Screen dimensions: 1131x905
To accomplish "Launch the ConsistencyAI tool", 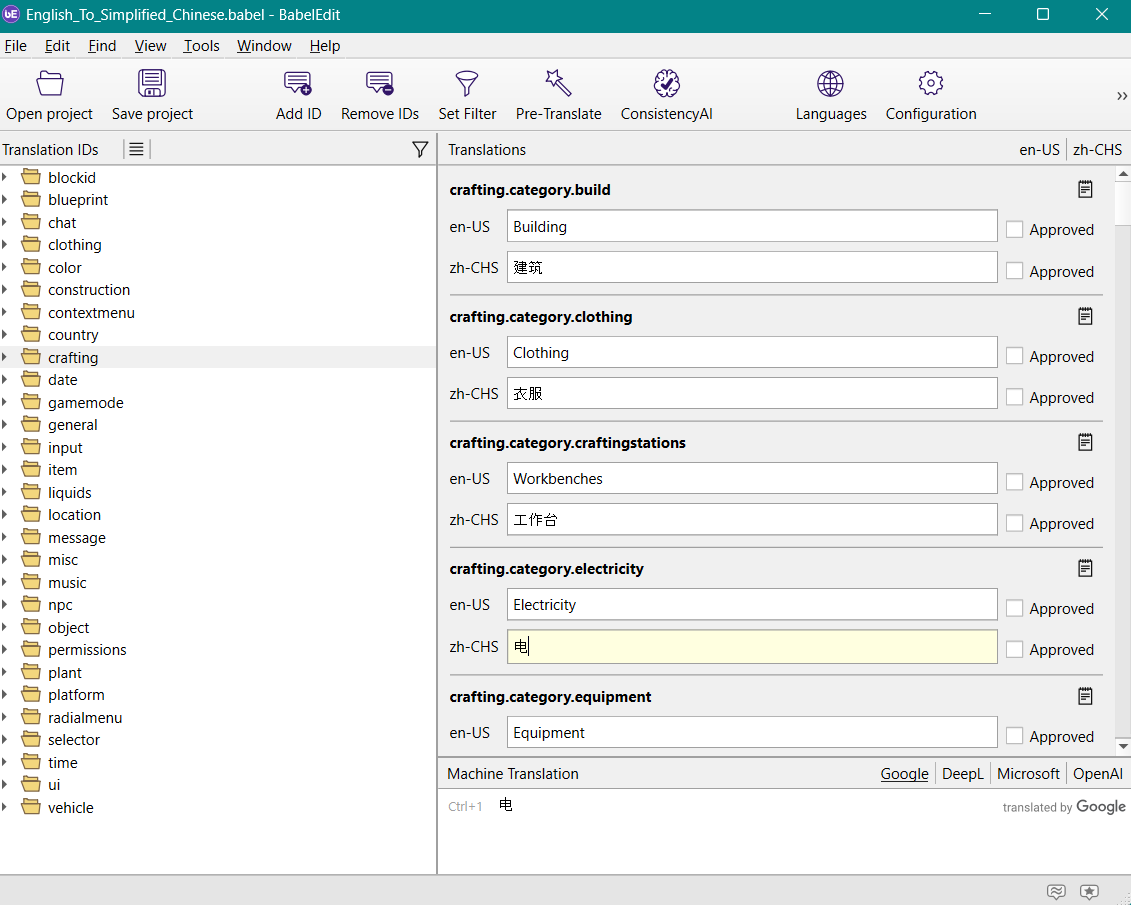I will point(666,84).
